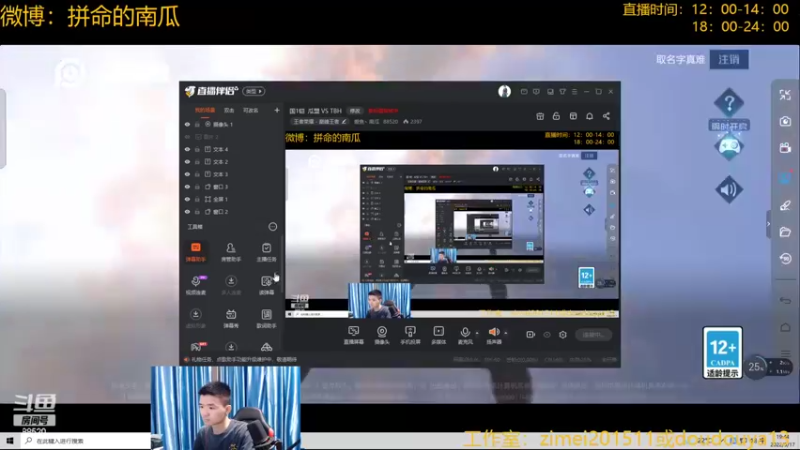Image resolution: width=800 pixels, height=450 pixels.
Task: Toggle lock on 摄像头 1 layer
Action: coord(197,124)
